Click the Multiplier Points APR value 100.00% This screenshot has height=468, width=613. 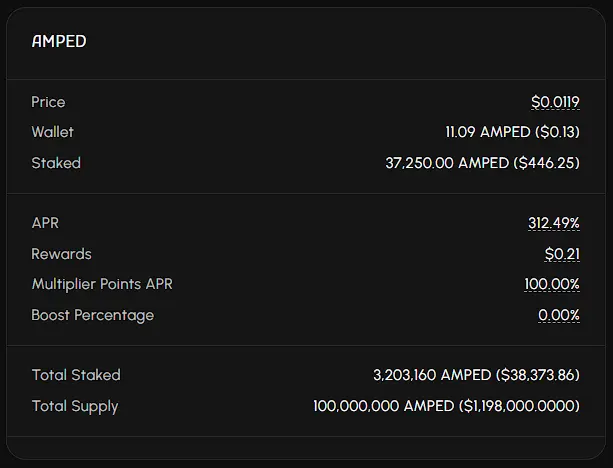(x=552, y=284)
